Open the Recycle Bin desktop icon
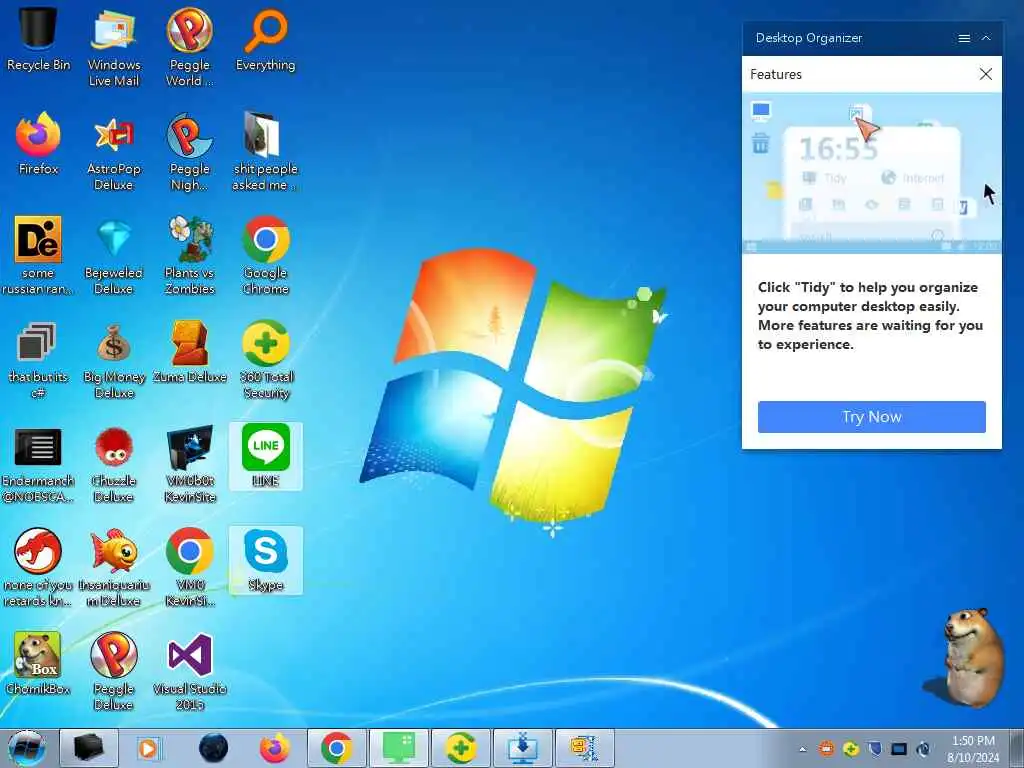Screen dimensions: 1024x768 38,38
